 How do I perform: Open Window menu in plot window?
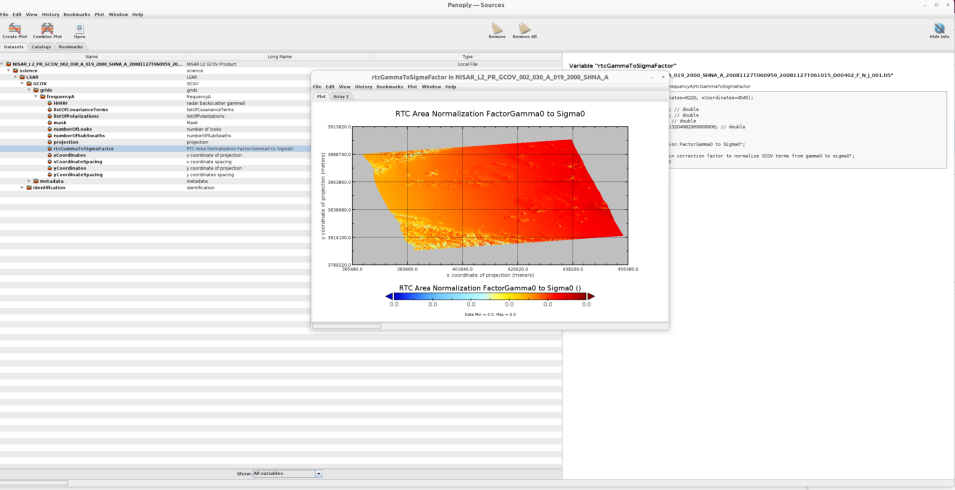click(431, 87)
